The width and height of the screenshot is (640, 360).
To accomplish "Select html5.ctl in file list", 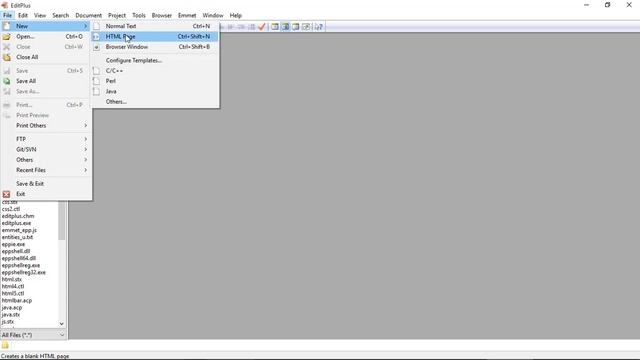I will (x=13, y=293).
